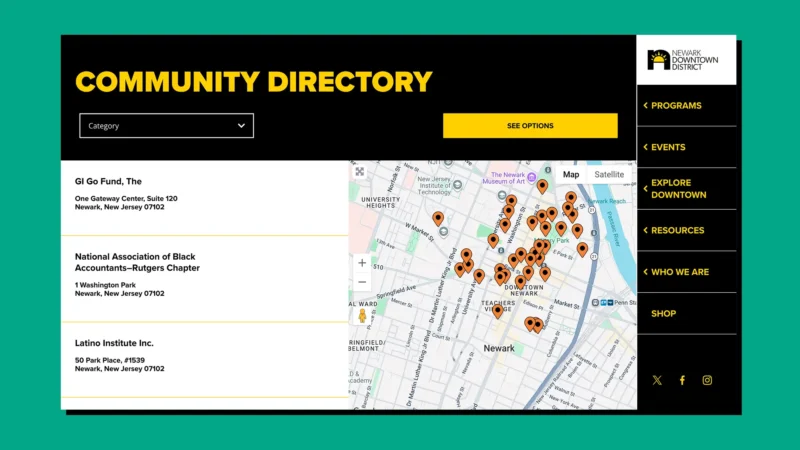This screenshot has height=450, width=800.
Task: Zoom out the map with minus button
Action: [x=362, y=282]
